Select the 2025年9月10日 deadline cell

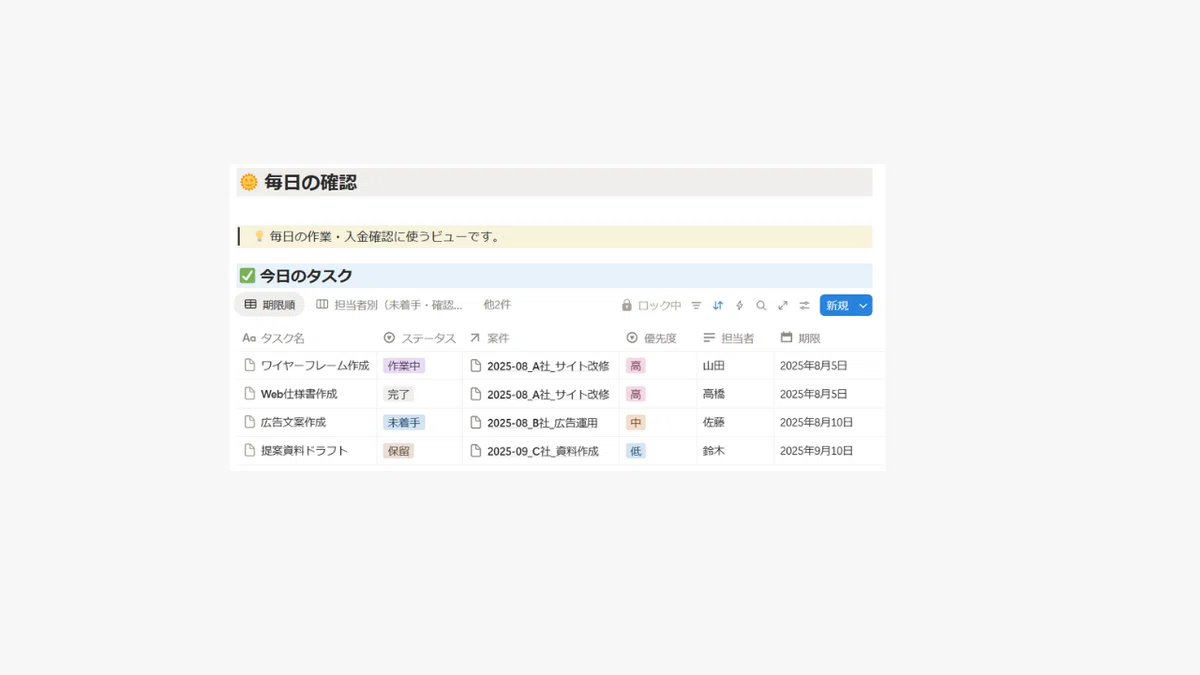click(829, 451)
